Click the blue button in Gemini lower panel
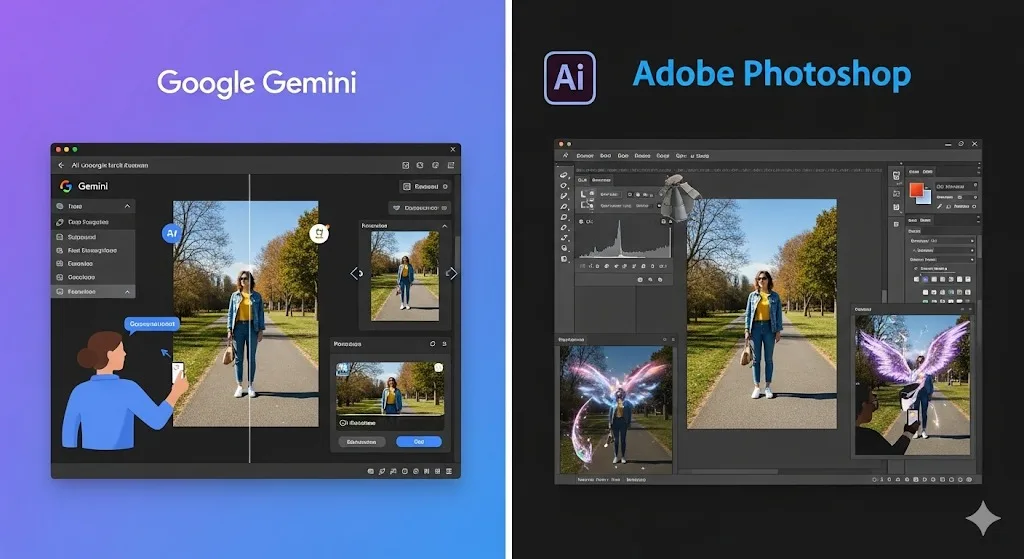This screenshot has width=1024, height=559. pyautogui.click(x=419, y=442)
